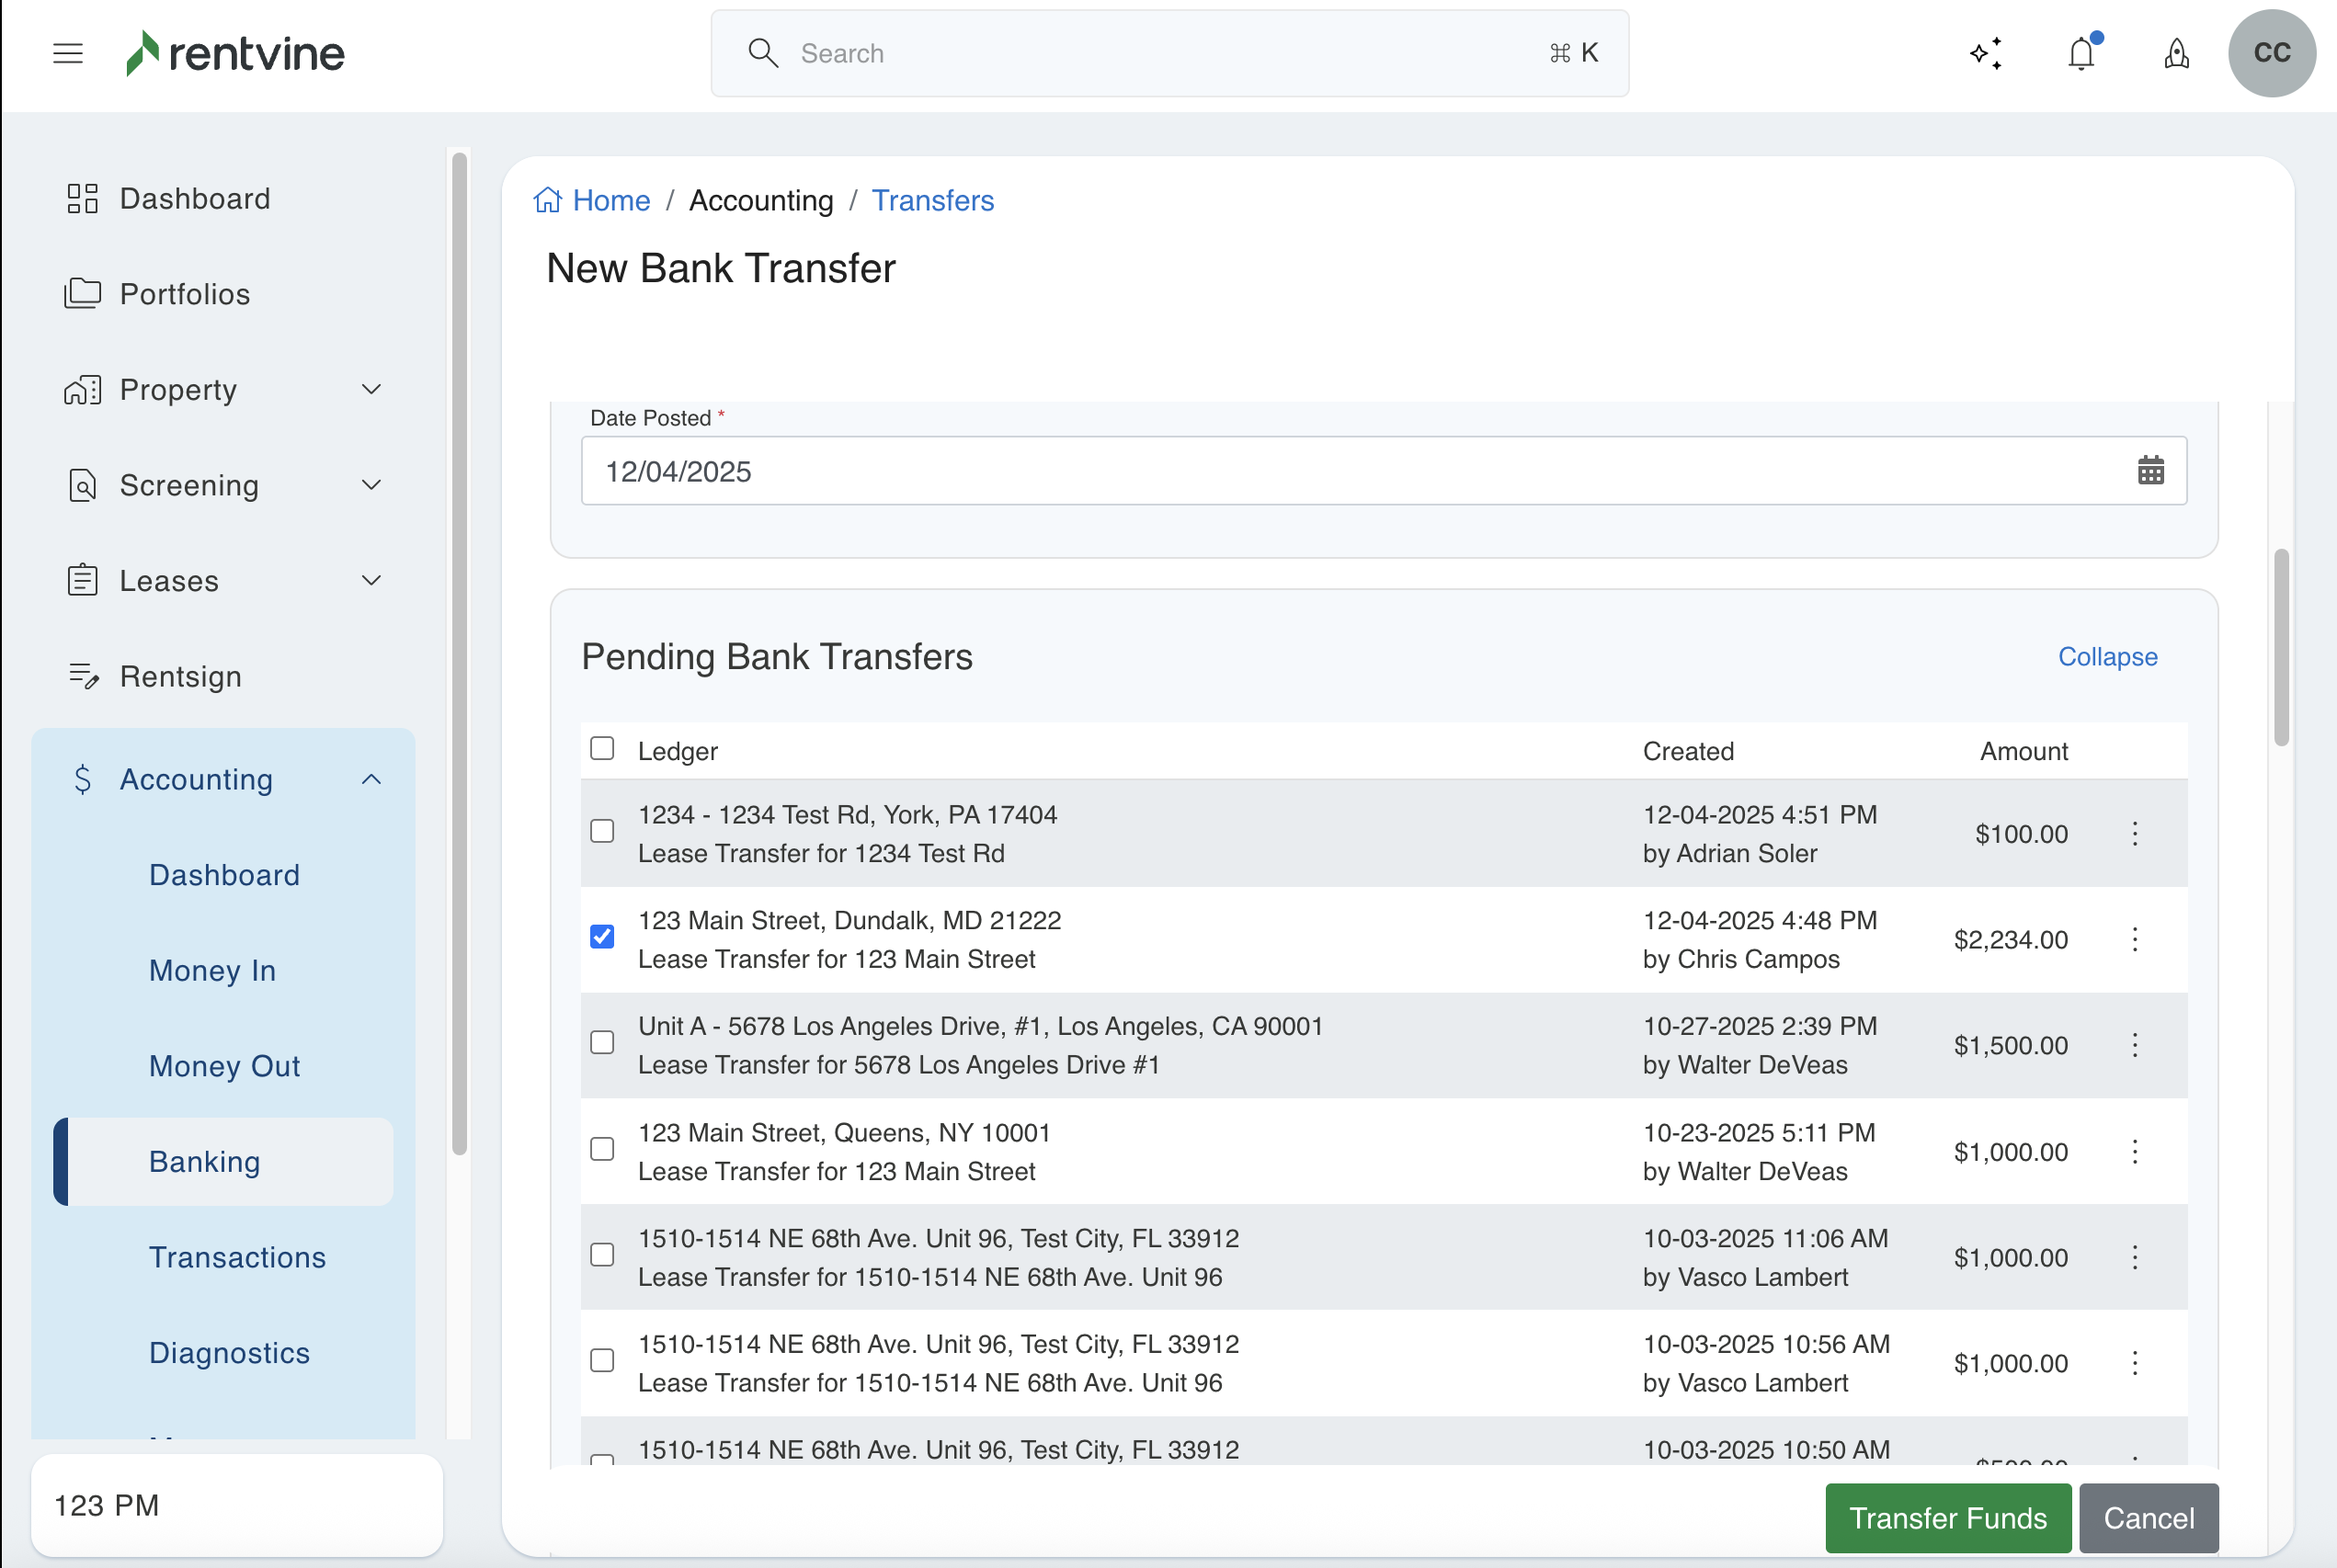Open the hamburger menu icon
Screen dimensions: 2337x1568
click(67, 53)
